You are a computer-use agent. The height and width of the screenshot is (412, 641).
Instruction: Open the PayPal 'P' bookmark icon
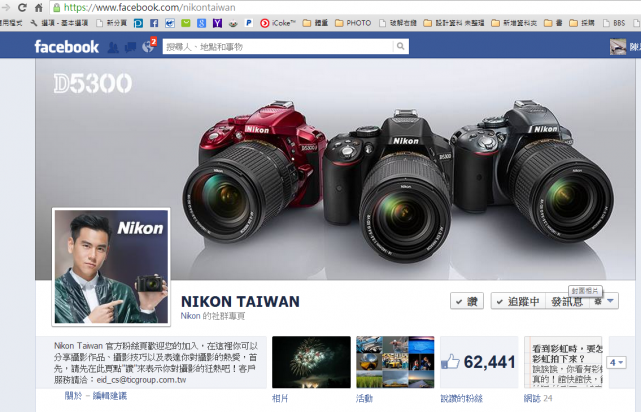click(249, 23)
